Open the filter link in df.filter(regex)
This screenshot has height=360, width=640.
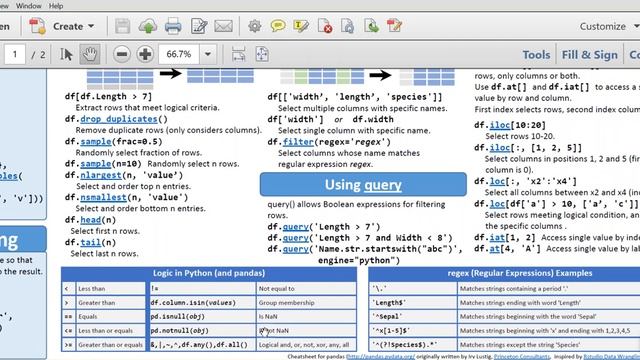point(298,142)
